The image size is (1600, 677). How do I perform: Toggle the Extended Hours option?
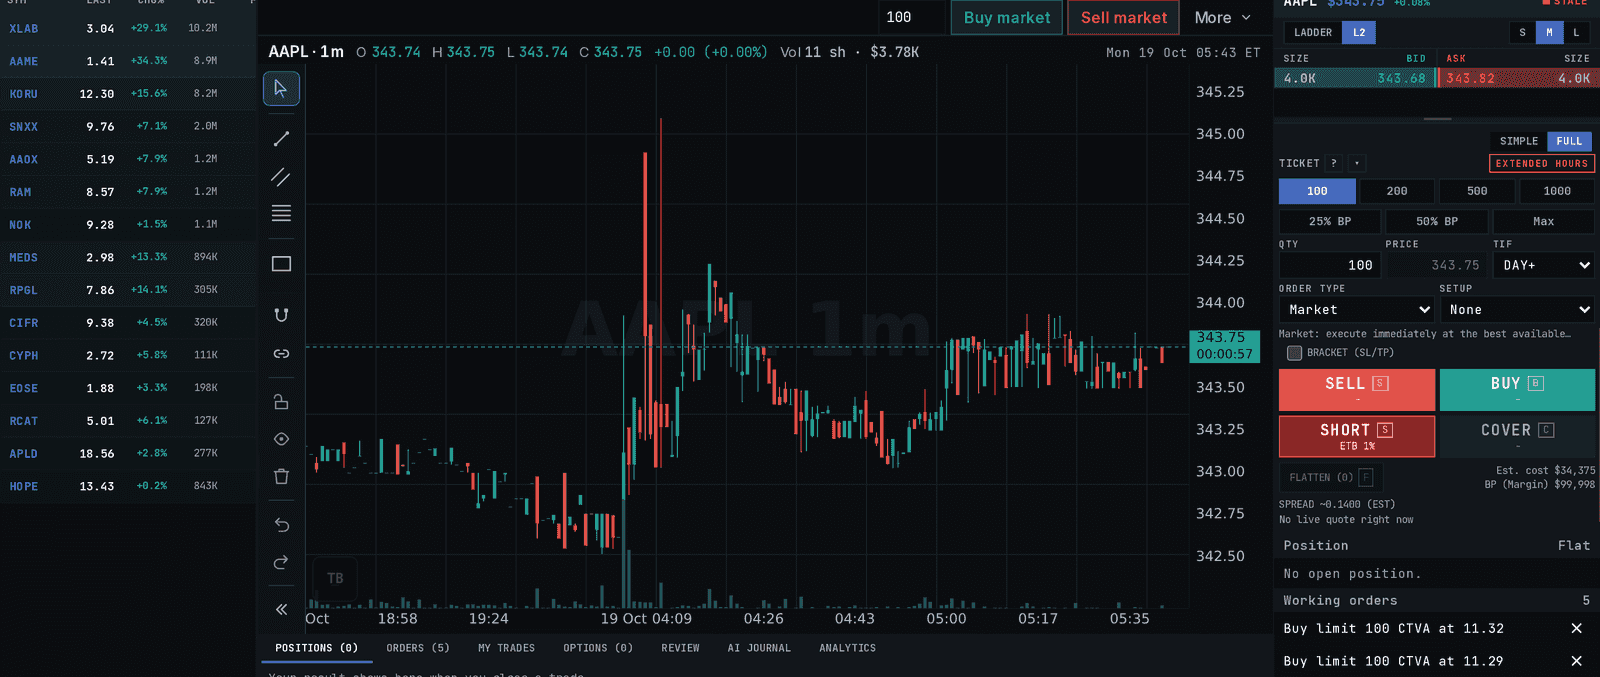pyautogui.click(x=1541, y=163)
